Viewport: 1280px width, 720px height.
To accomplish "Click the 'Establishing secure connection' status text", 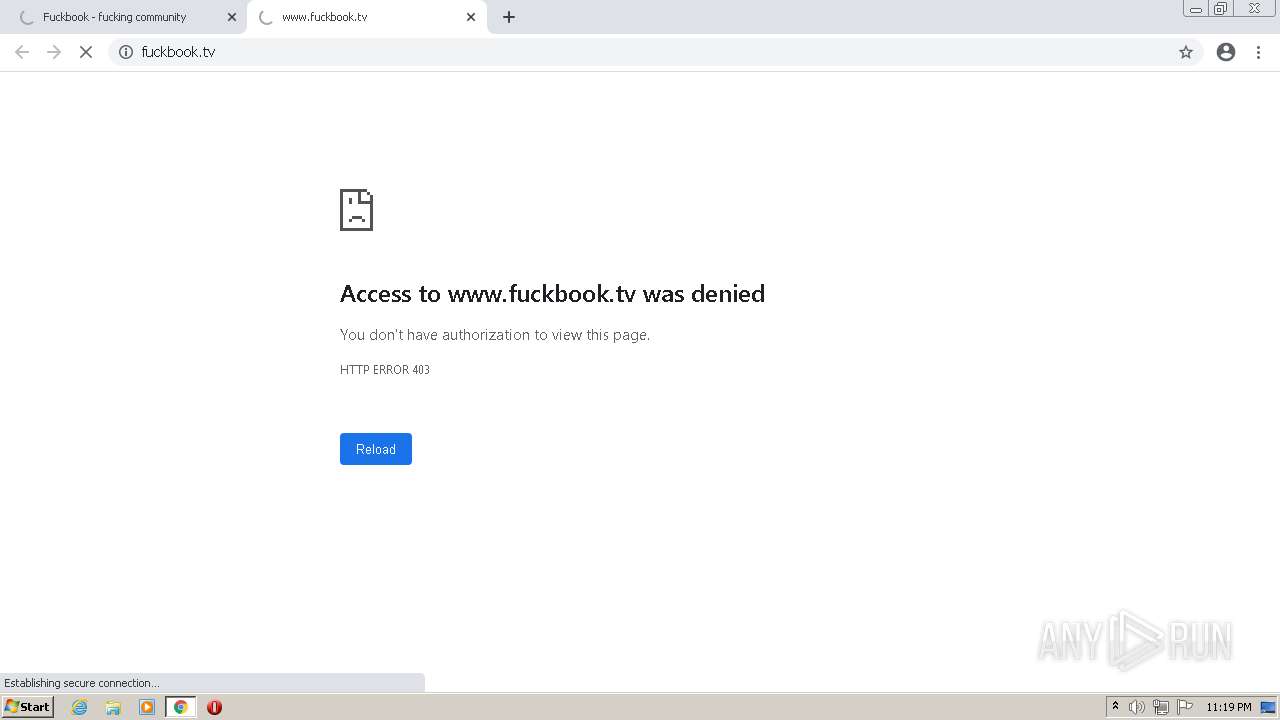I will click(x=82, y=683).
